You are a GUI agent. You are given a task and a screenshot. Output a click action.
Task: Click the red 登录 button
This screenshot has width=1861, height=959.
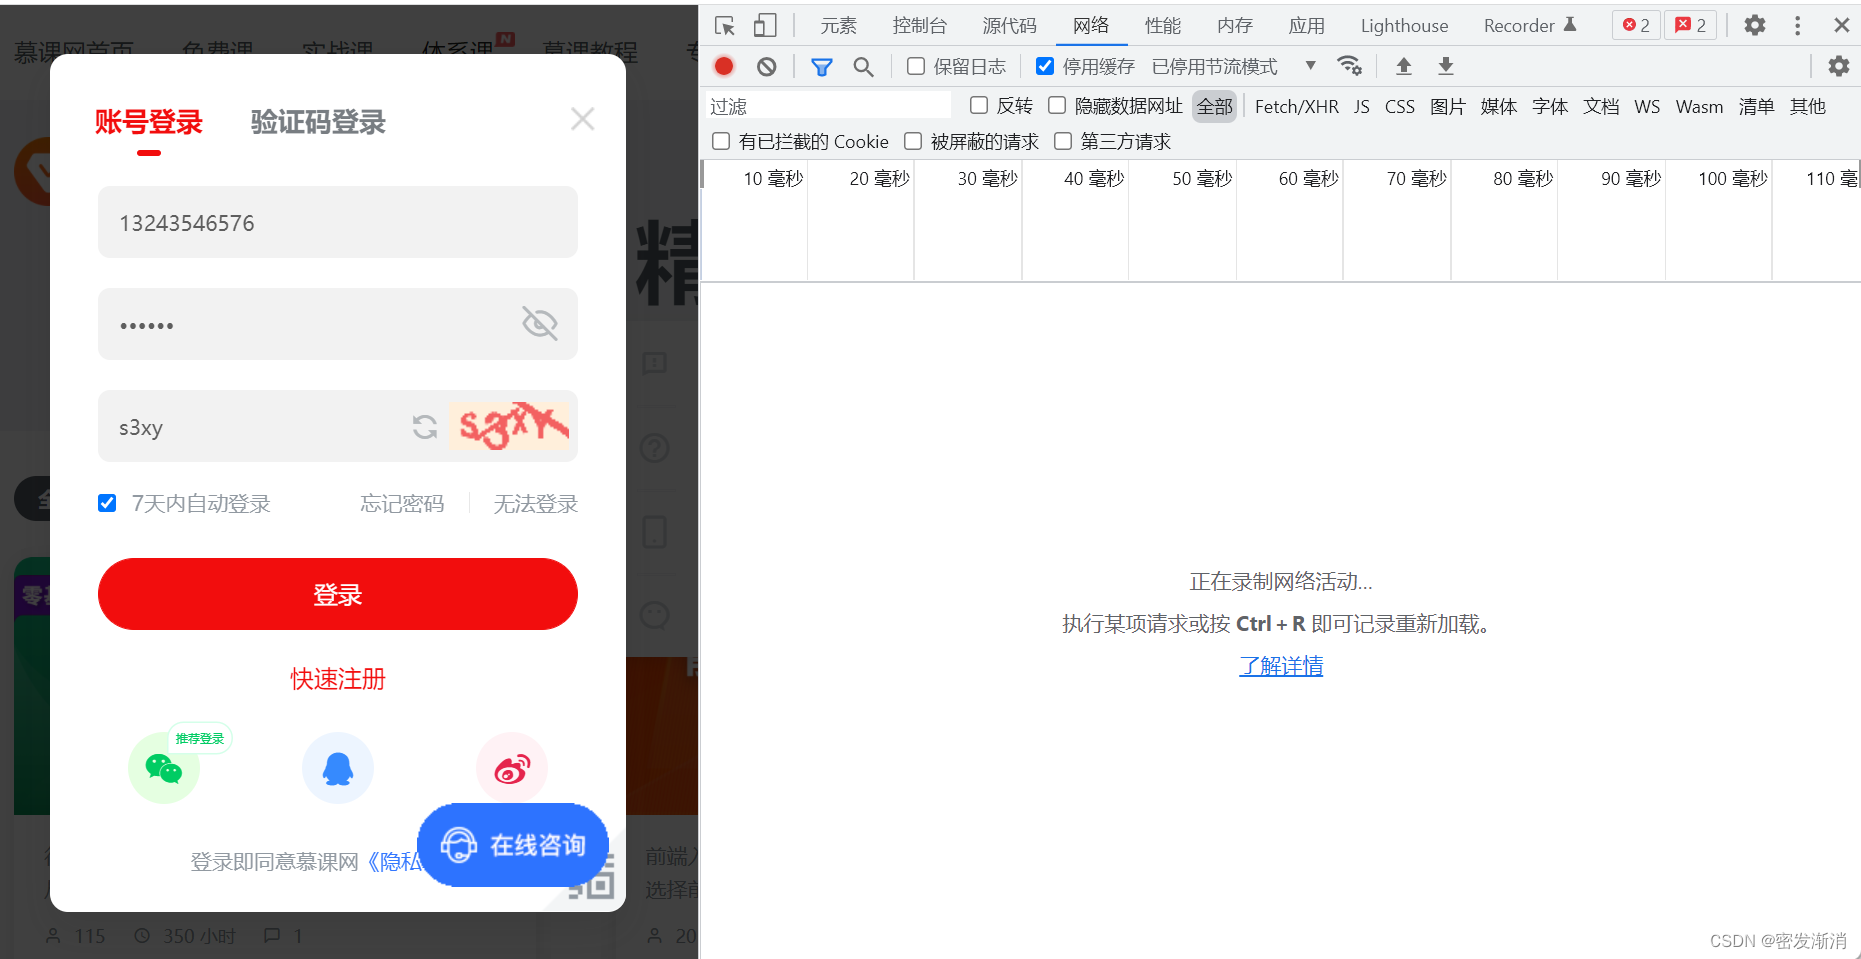(x=338, y=594)
